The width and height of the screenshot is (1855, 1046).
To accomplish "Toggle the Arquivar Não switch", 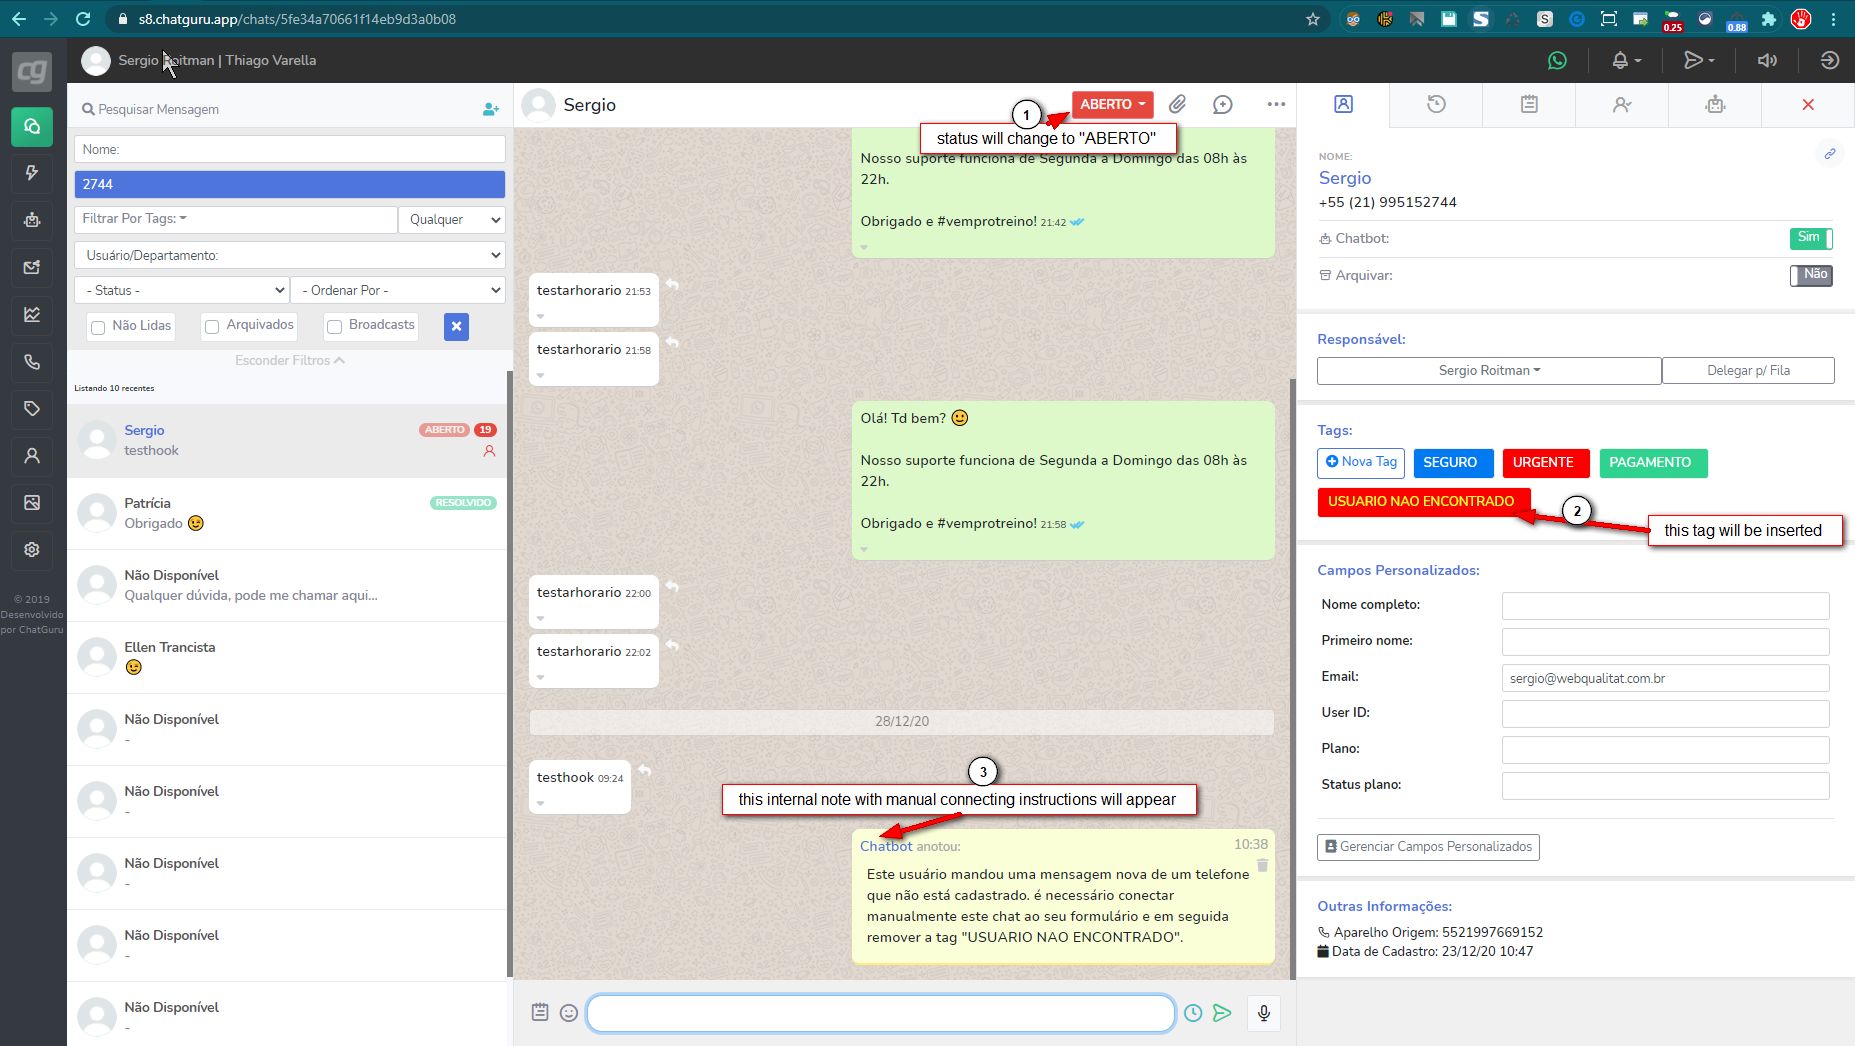I will tap(1810, 275).
